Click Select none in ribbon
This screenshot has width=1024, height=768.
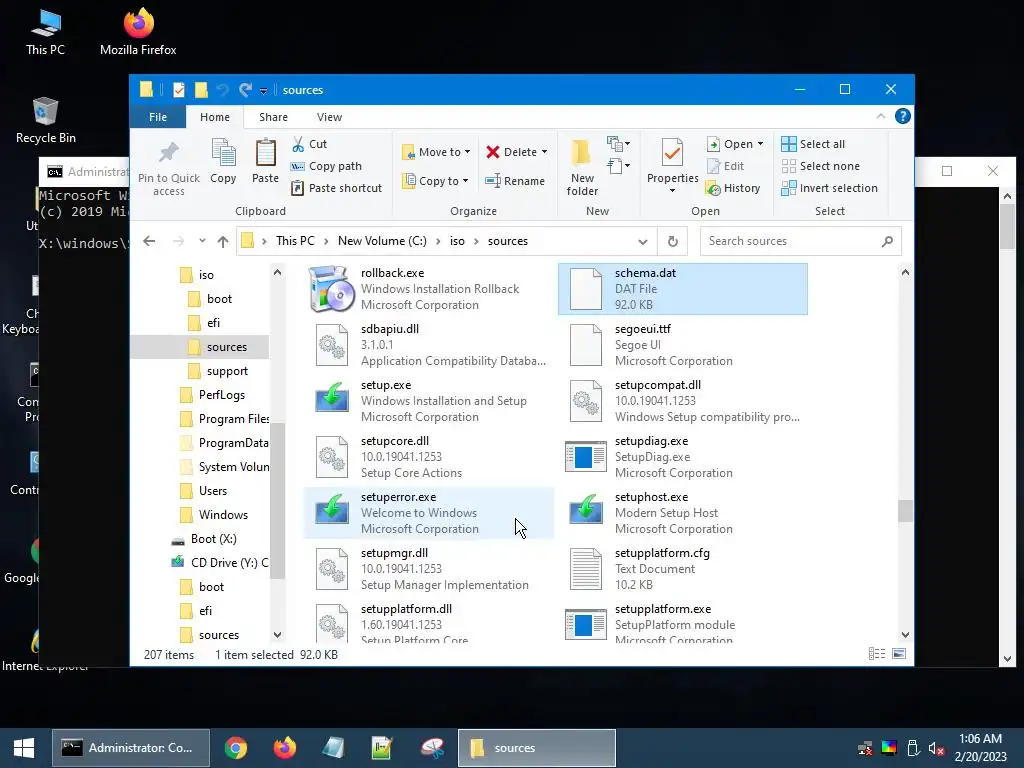pyautogui.click(x=821, y=167)
